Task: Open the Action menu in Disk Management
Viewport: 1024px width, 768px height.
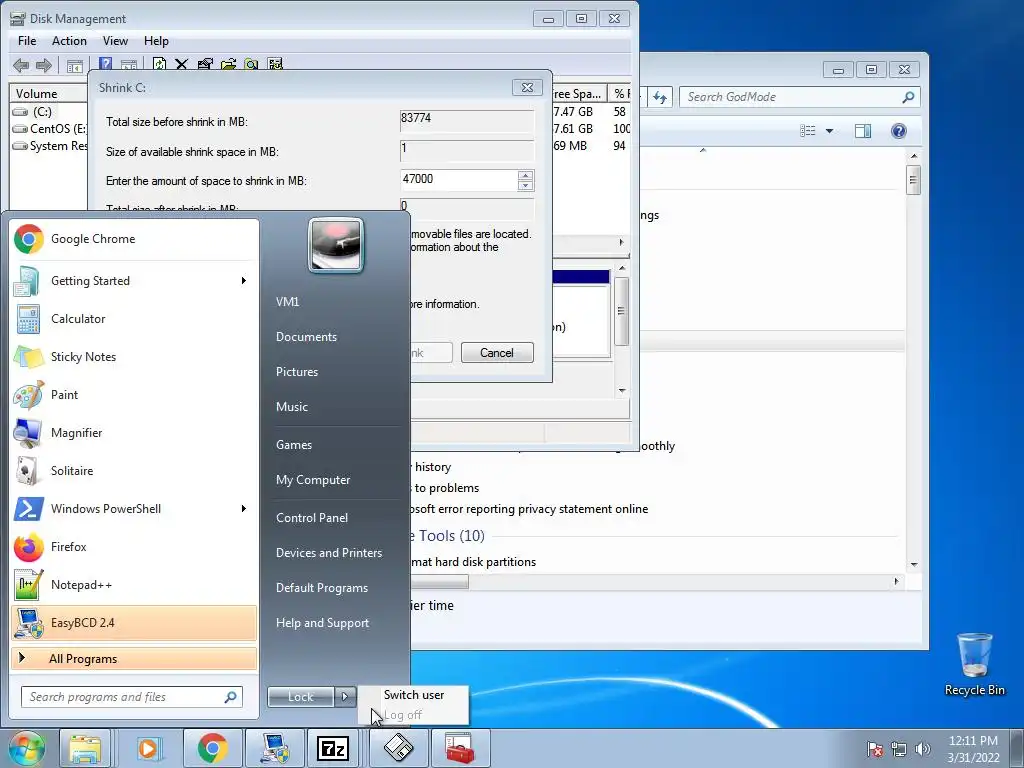Action: coord(69,40)
